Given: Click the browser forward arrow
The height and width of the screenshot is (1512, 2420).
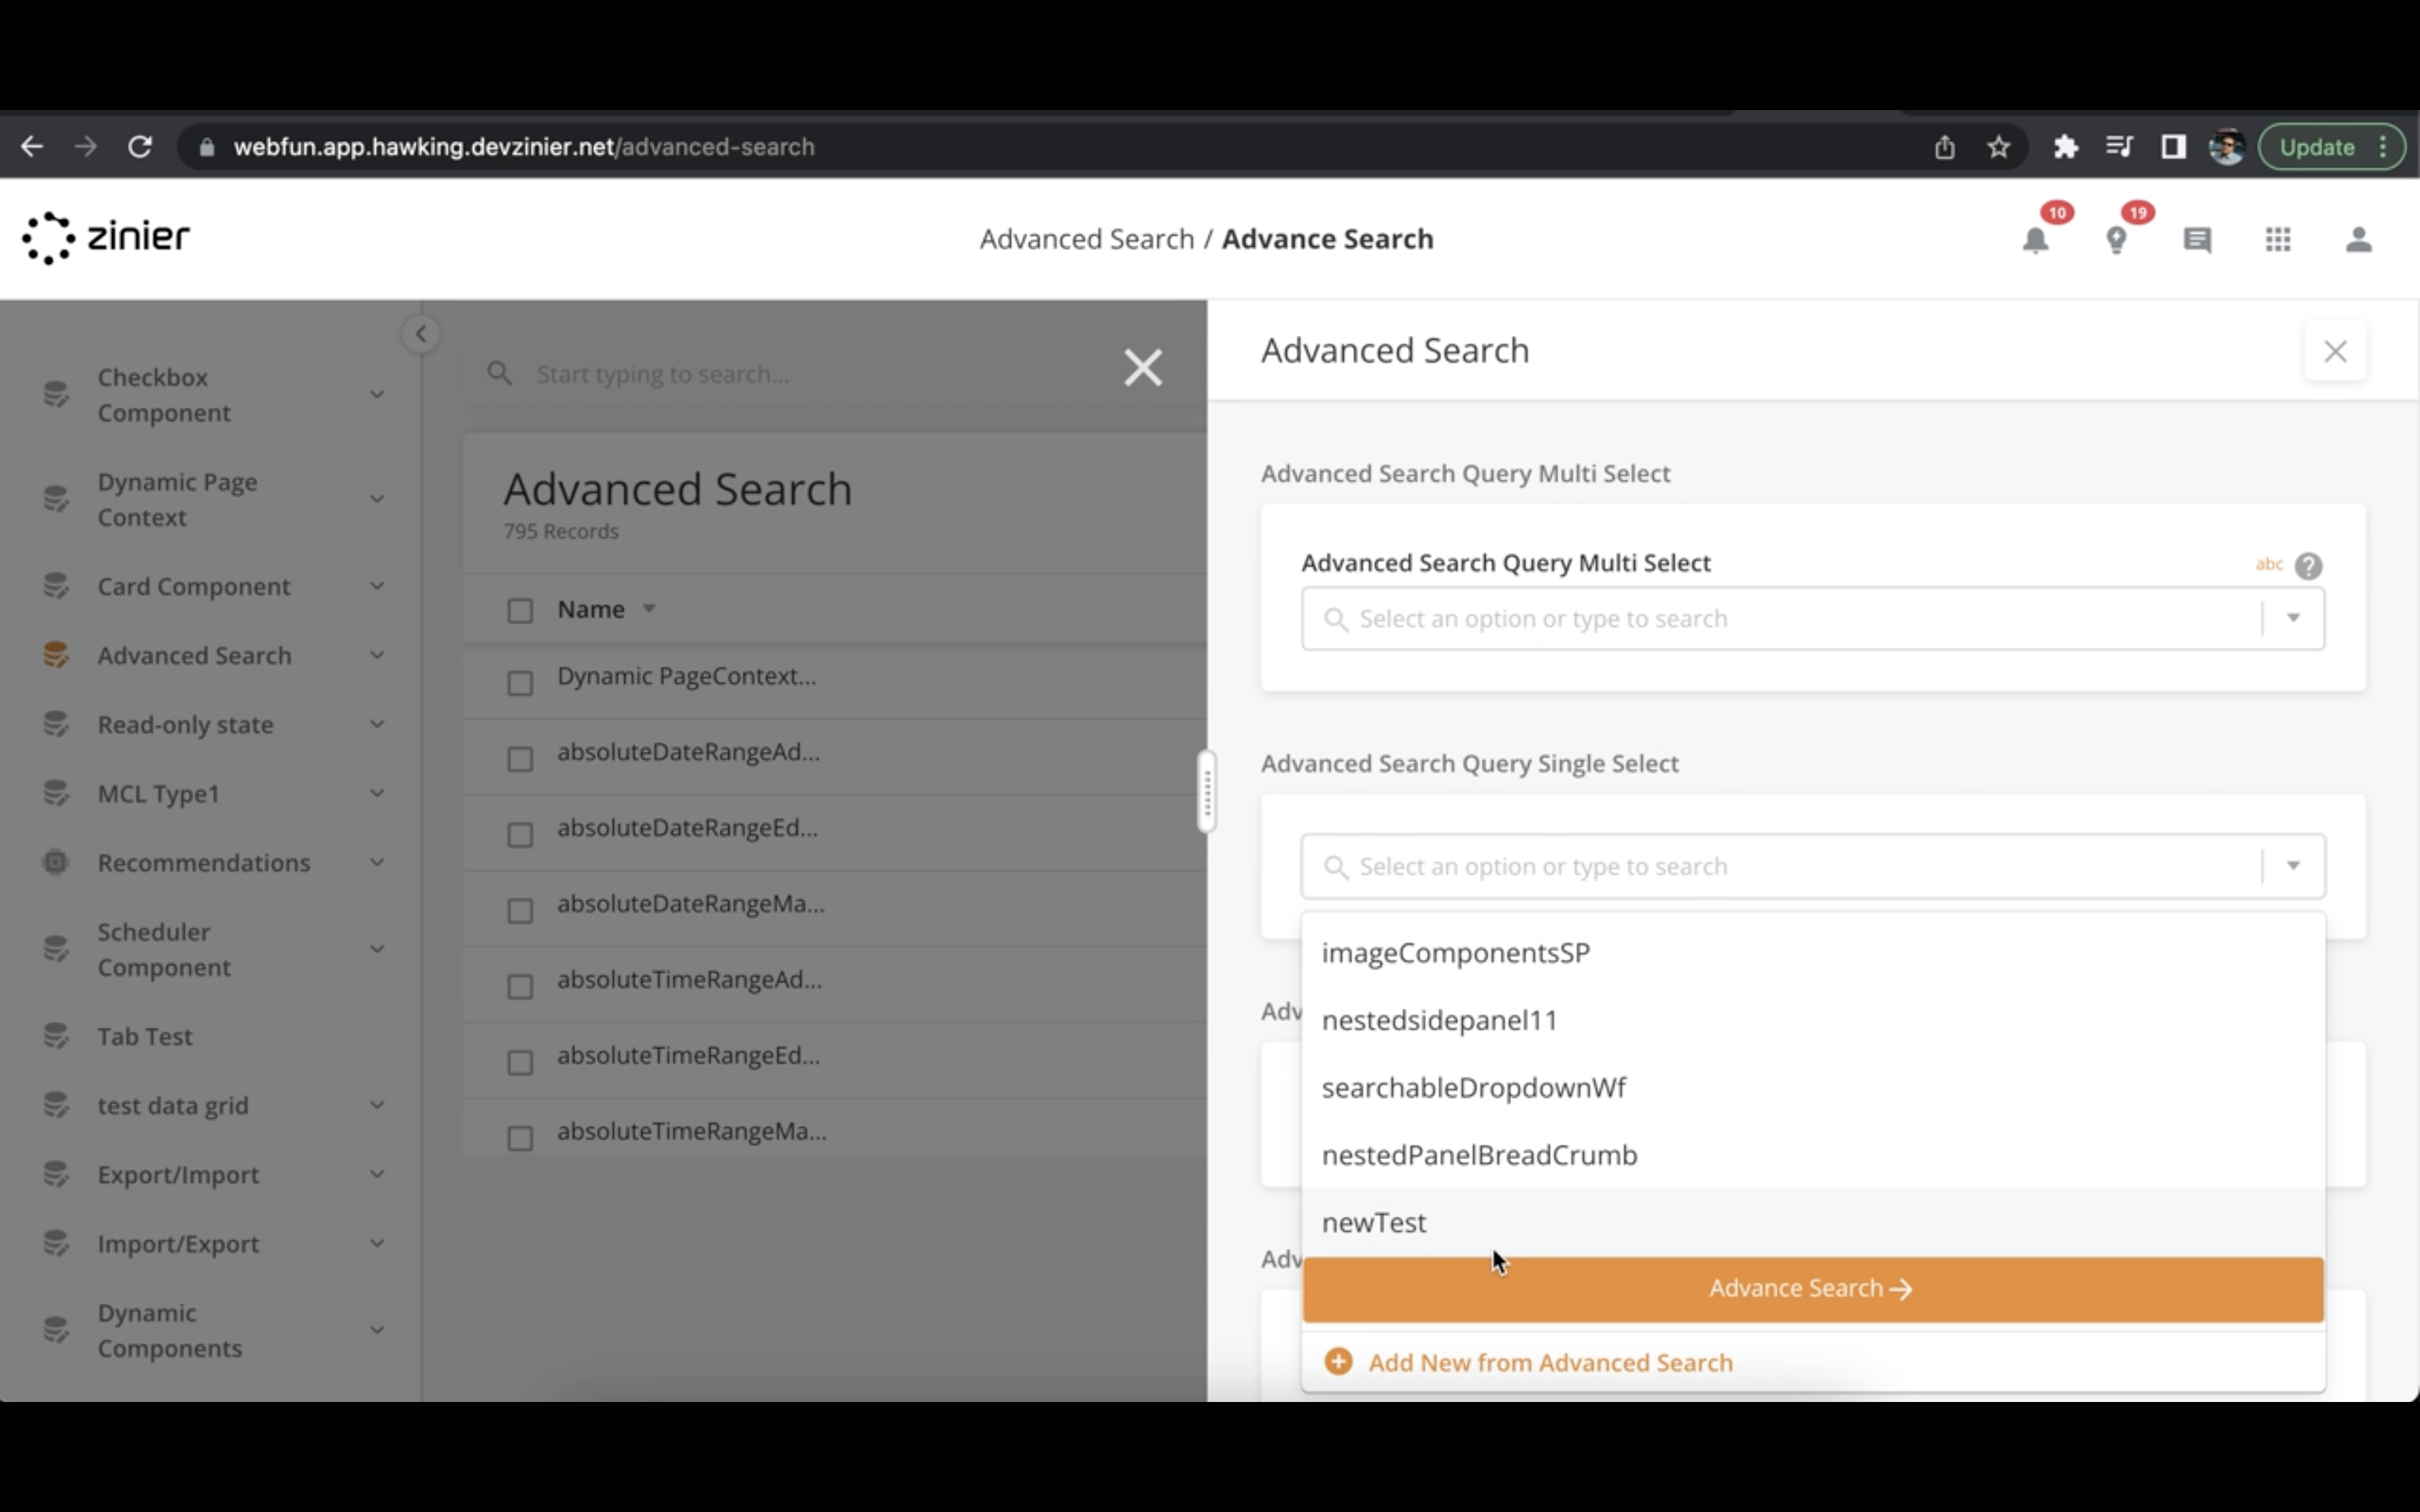Looking at the screenshot, I should point(86,147).
